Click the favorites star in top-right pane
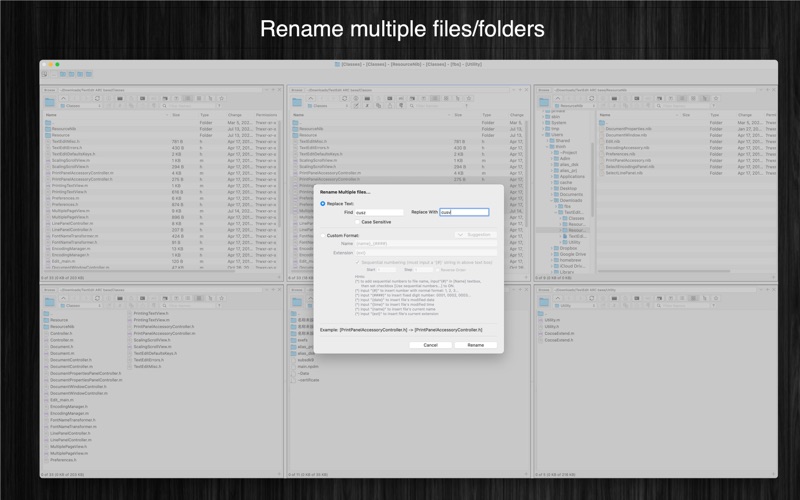This screenshot has height=500, width=800. 716,98
